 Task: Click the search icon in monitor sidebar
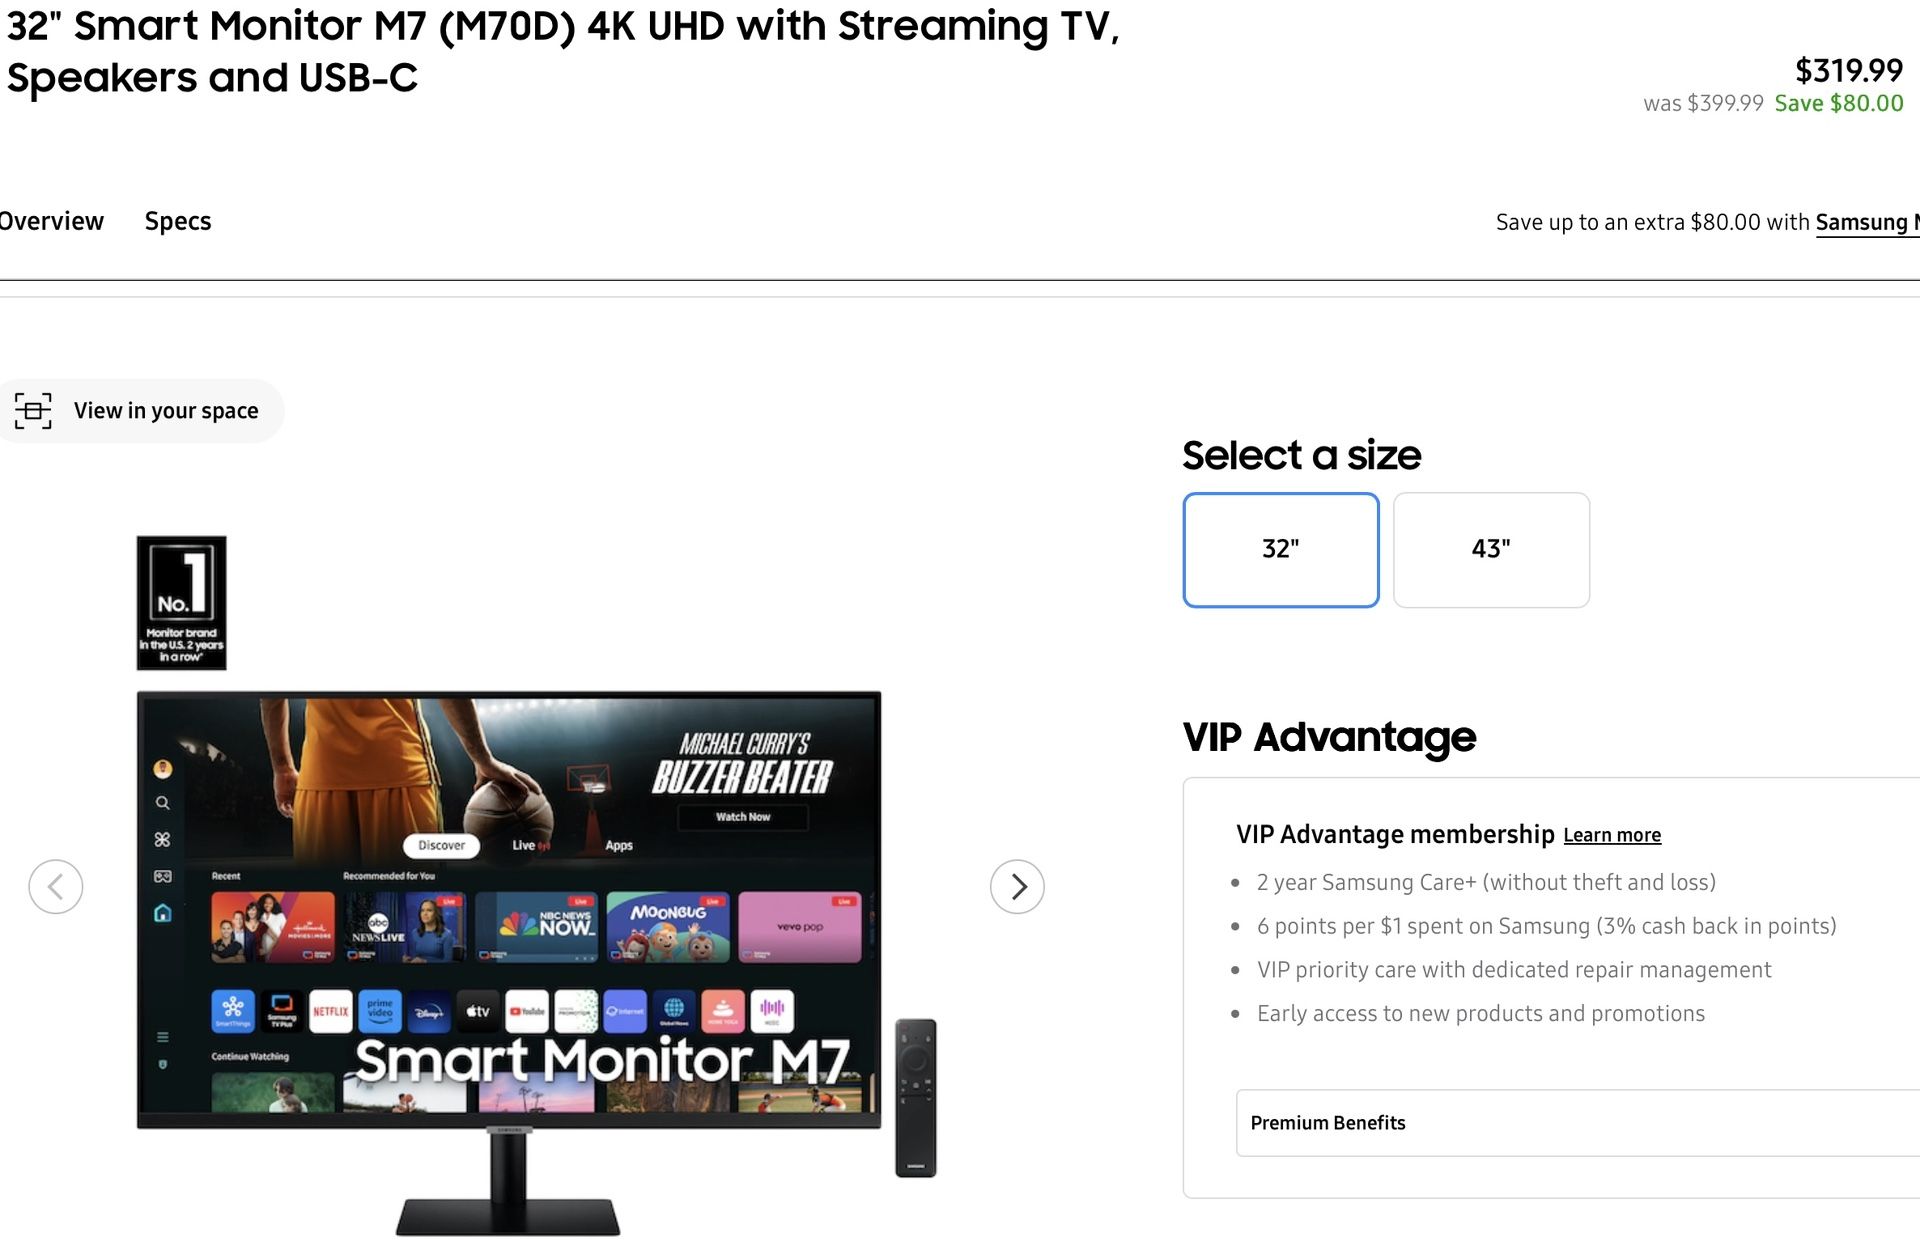(162, 803)
